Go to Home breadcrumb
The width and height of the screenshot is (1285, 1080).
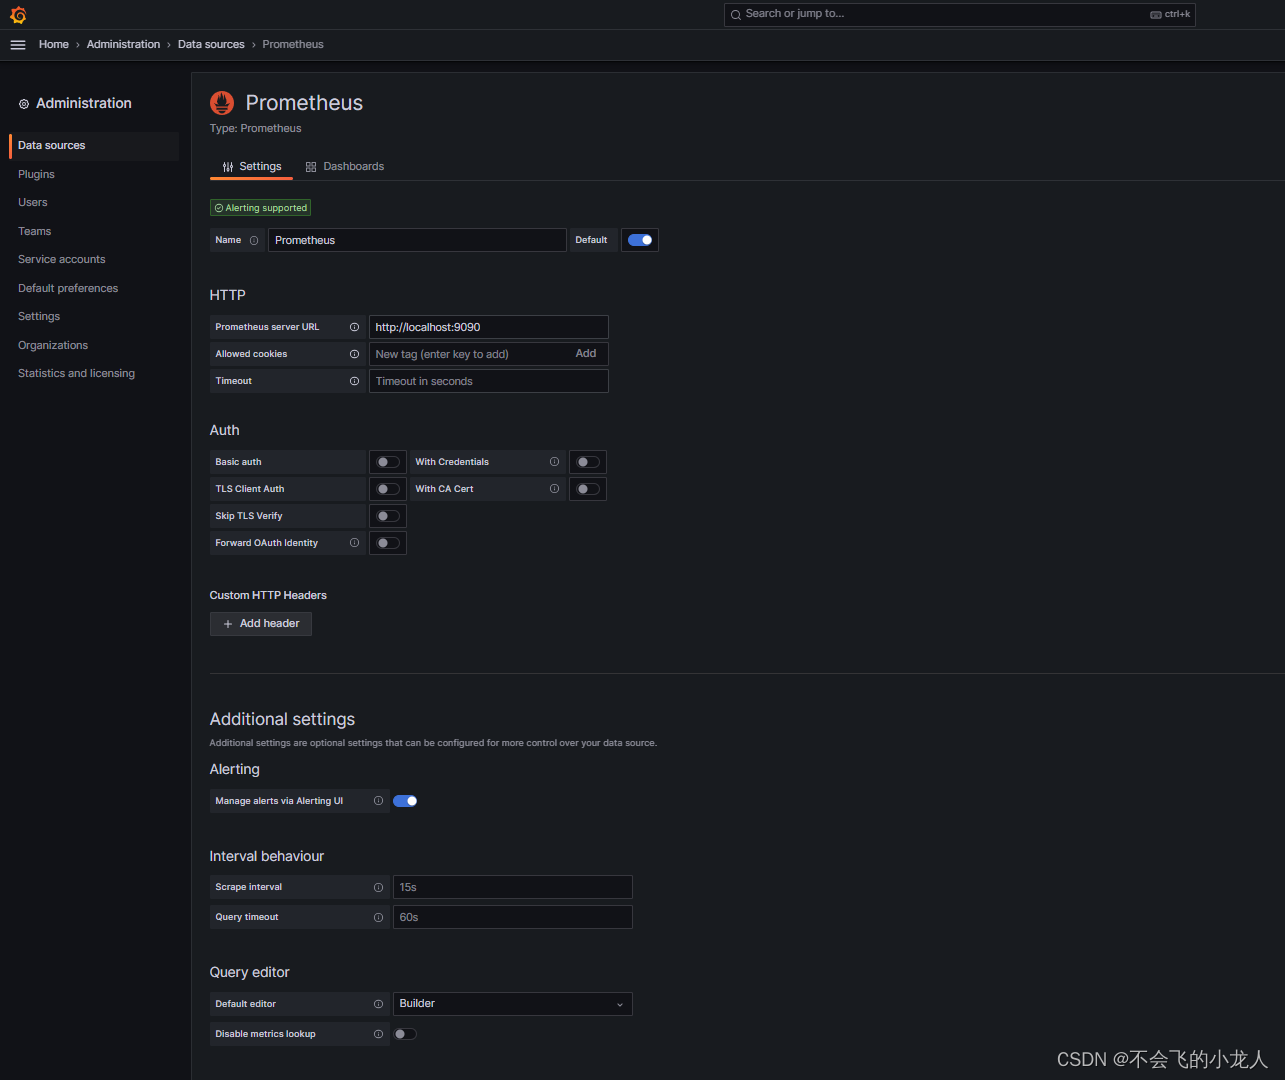pos(54,45)
